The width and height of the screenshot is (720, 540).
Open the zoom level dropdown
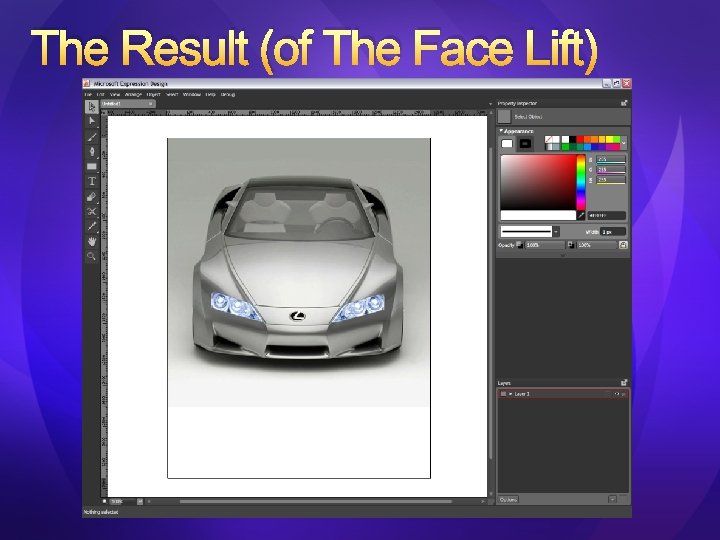pyautogui.click(x=140, y=502)
